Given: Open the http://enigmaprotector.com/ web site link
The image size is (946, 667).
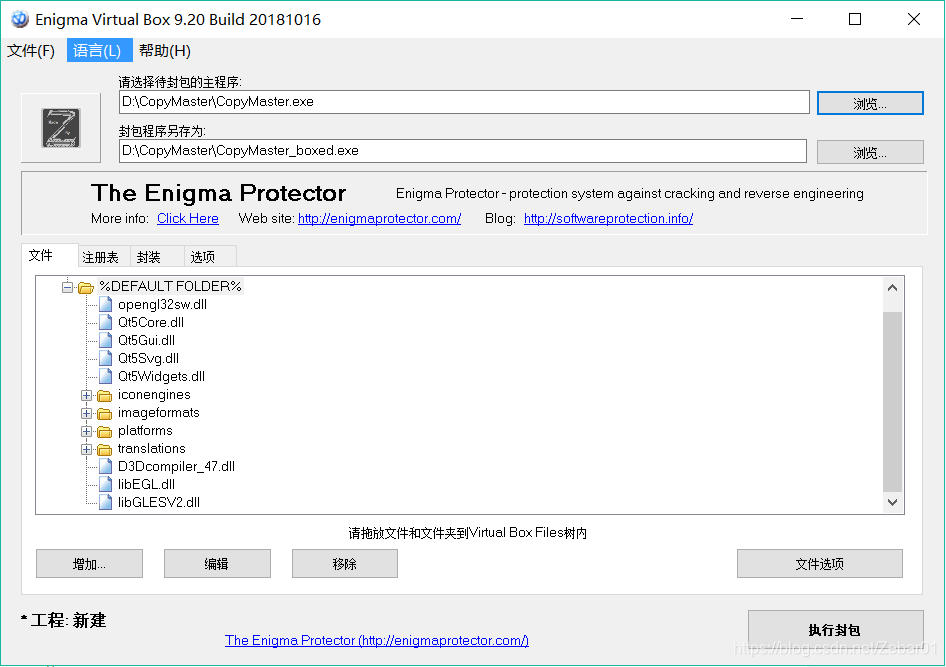Looking at the screenshot, I should (x=379, y=219).
